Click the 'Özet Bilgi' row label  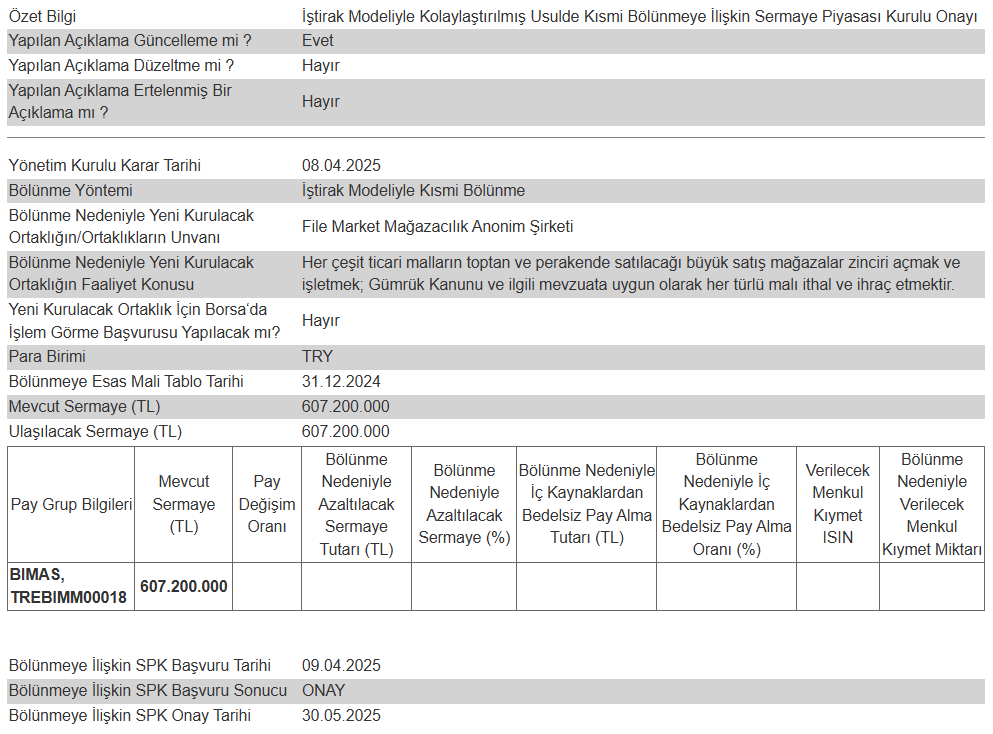(42, 17)
